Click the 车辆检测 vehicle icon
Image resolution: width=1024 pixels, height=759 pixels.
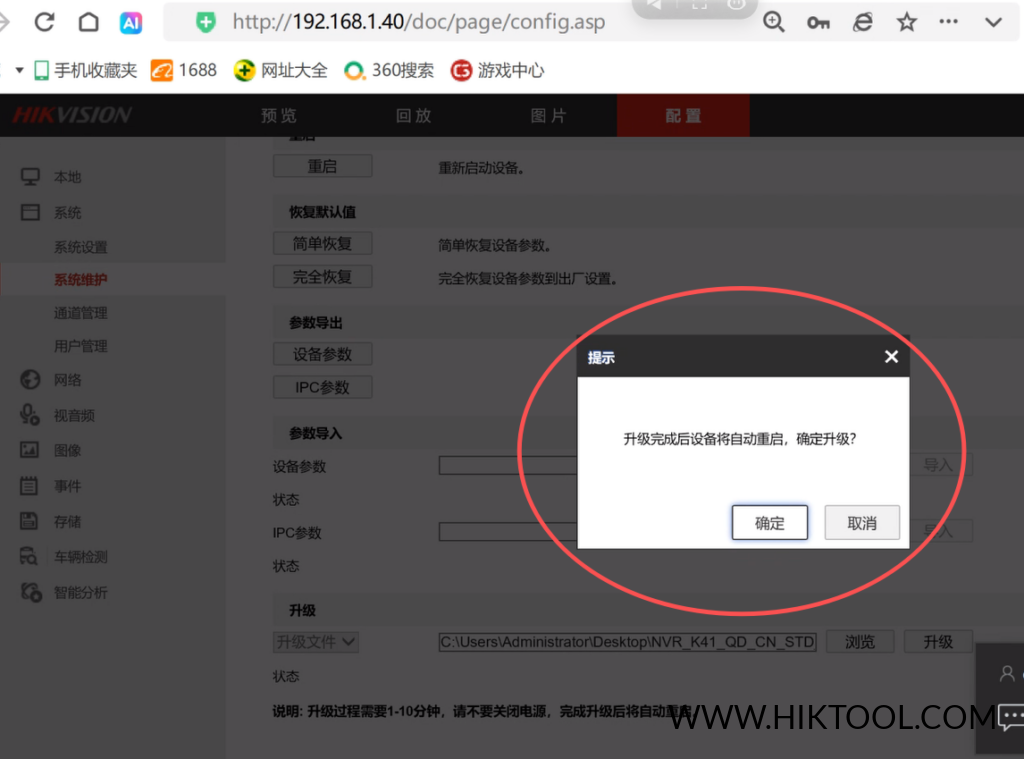[29, 556]
